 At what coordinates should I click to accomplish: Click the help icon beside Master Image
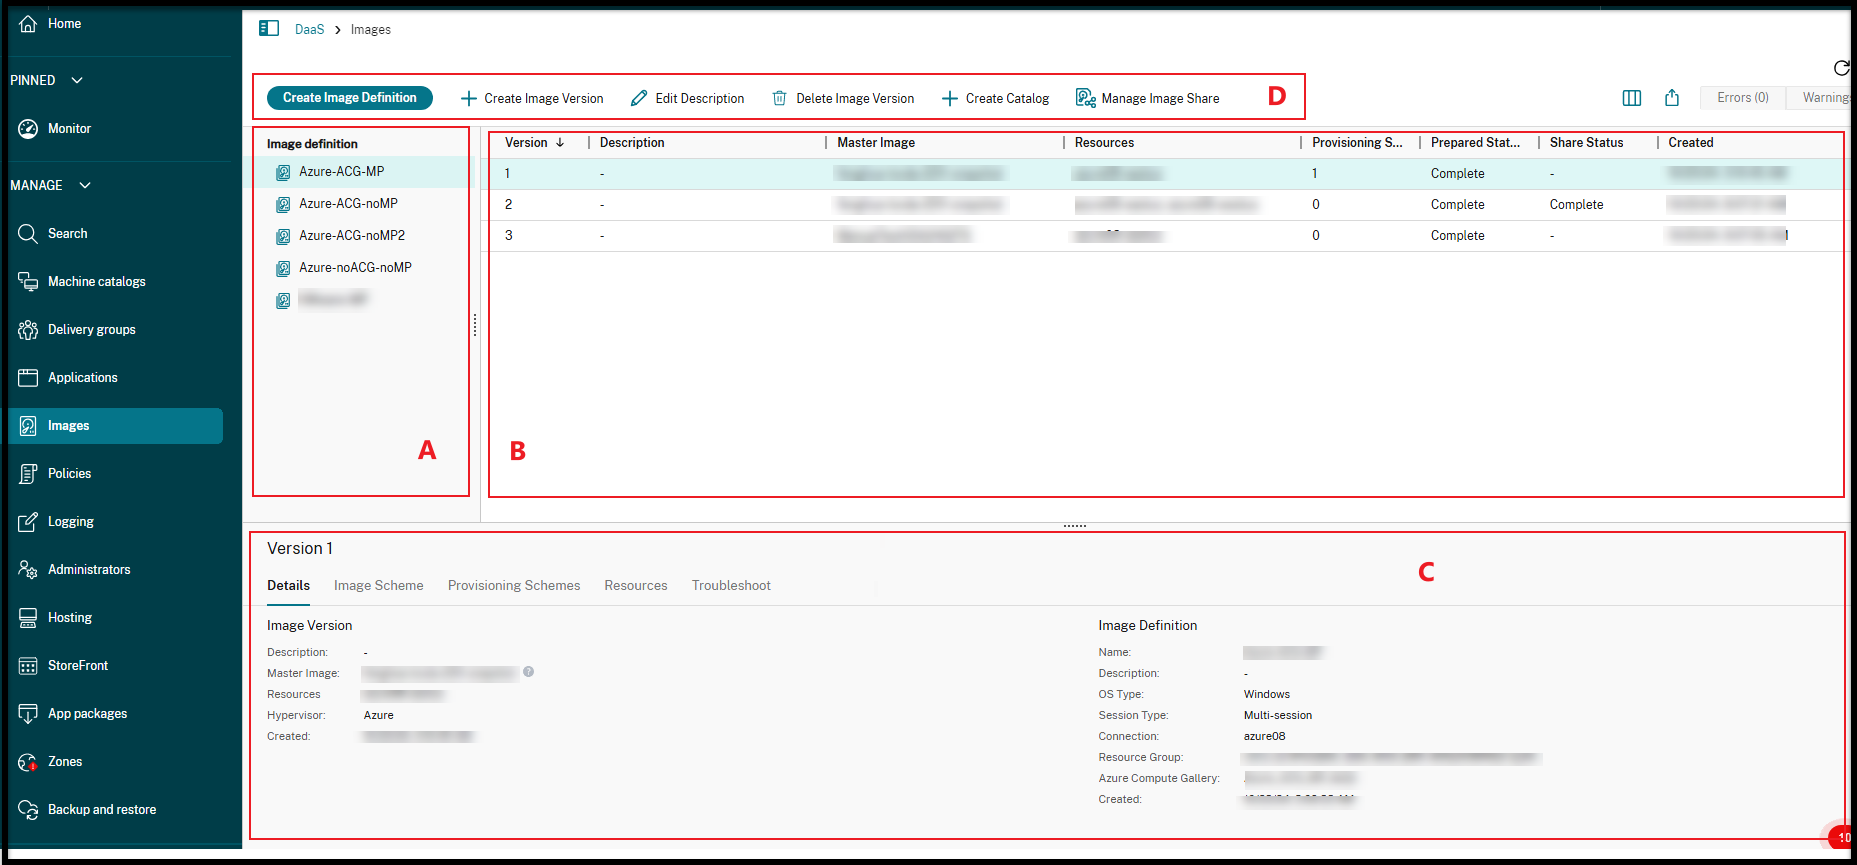point(528,672)
